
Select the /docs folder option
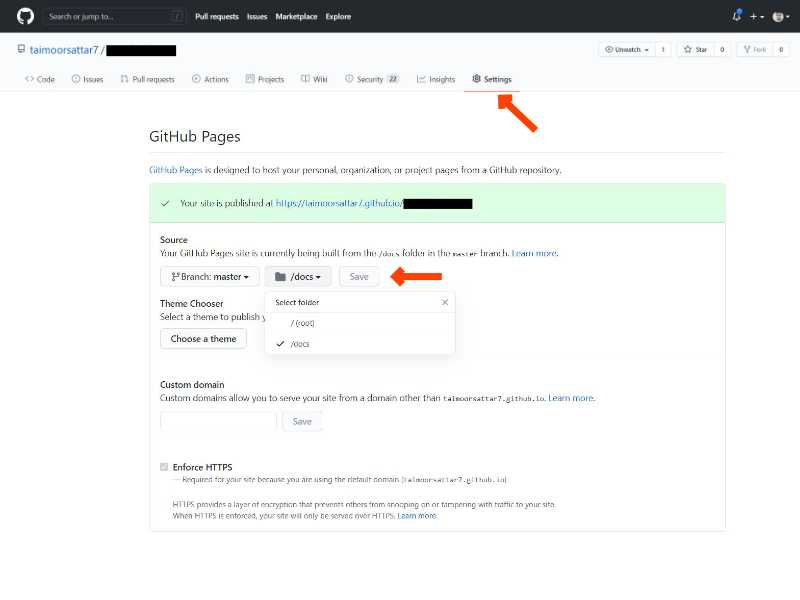pyautogui.click(x=300, y=343)
